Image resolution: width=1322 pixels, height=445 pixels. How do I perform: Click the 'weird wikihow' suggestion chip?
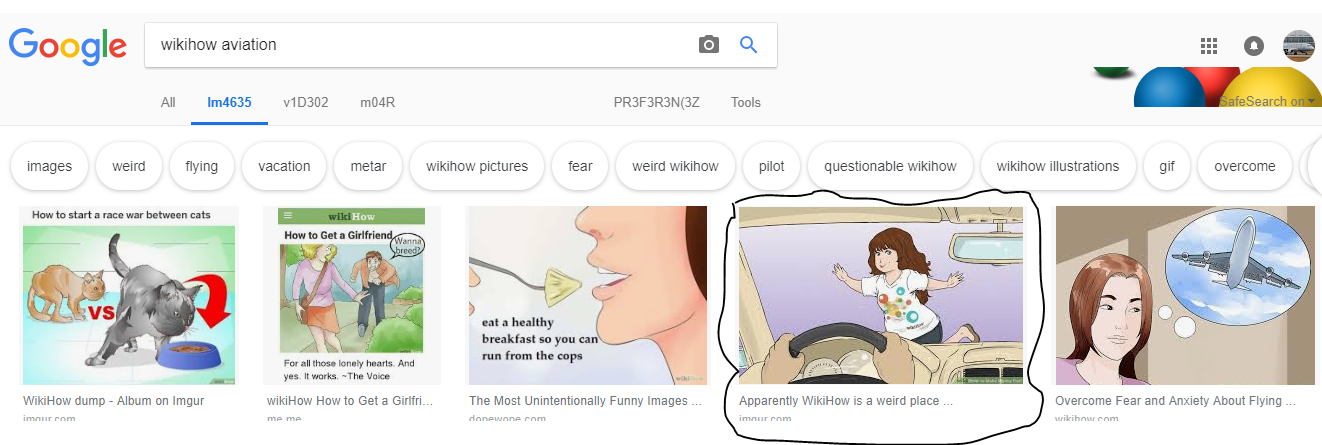675,166
